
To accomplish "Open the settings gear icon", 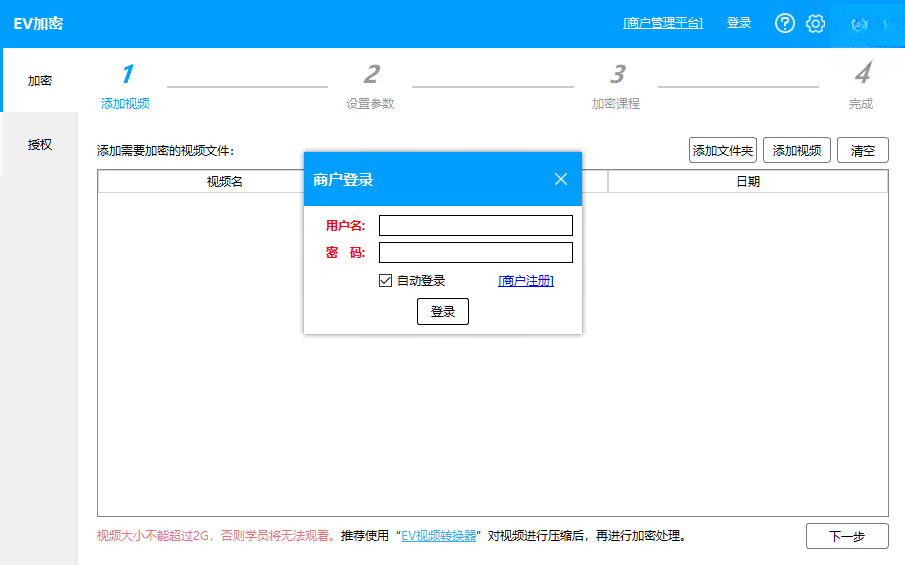I will (815, 23).
